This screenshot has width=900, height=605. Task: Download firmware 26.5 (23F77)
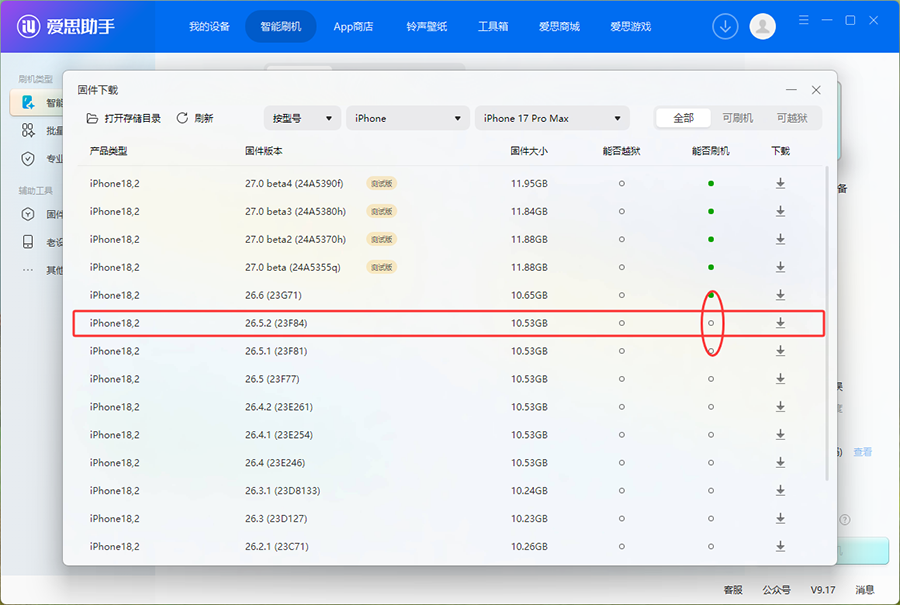(780, 379)
